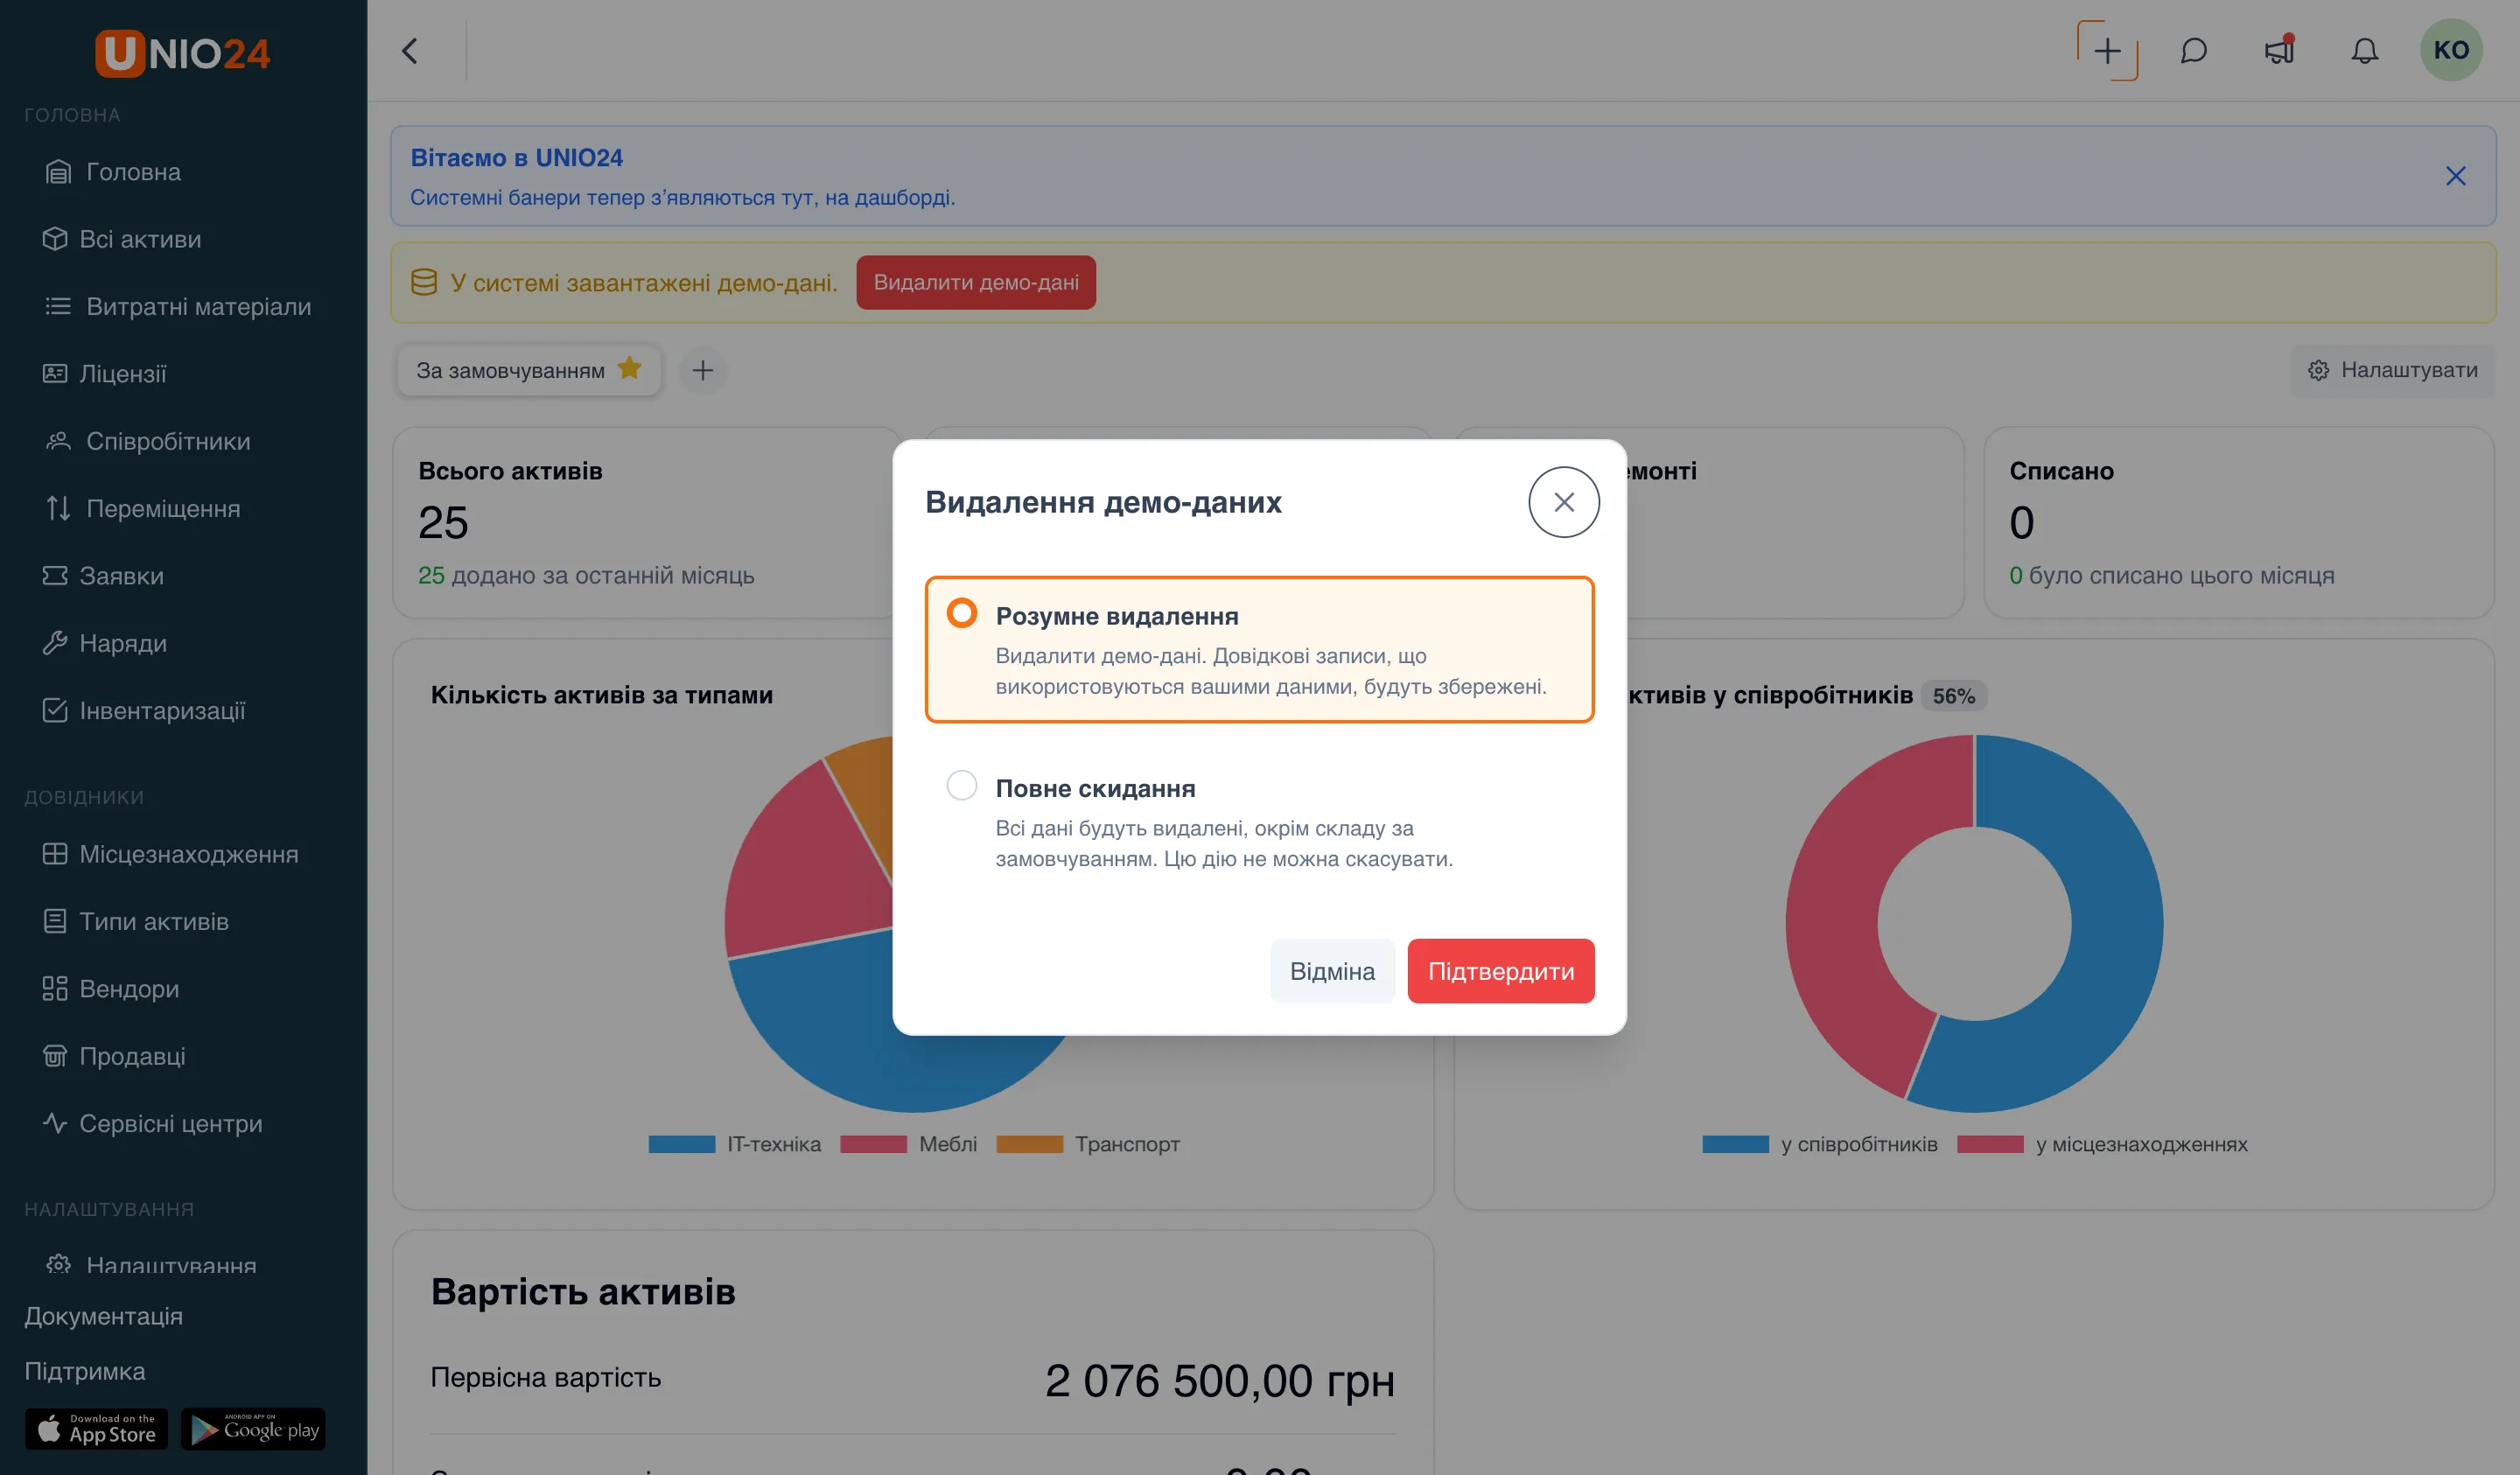Cancel the dialog via Відміна button
Screen dimensions: 2520x1475
[x=1332, y=971]
